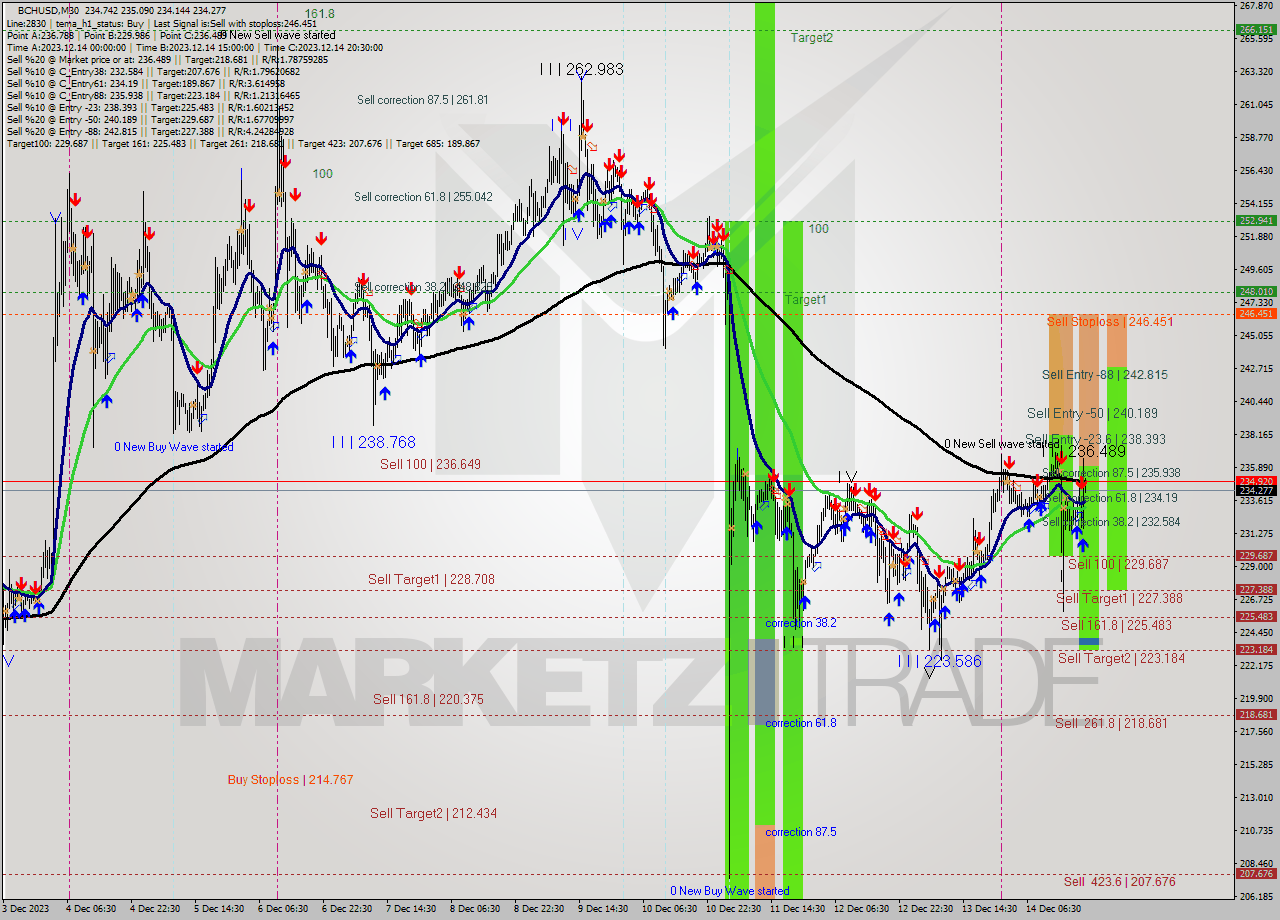Select the 'Sell Entry -50 | 240.189' label
This screenshot has width=1280, height=920.
[1092, 413]
